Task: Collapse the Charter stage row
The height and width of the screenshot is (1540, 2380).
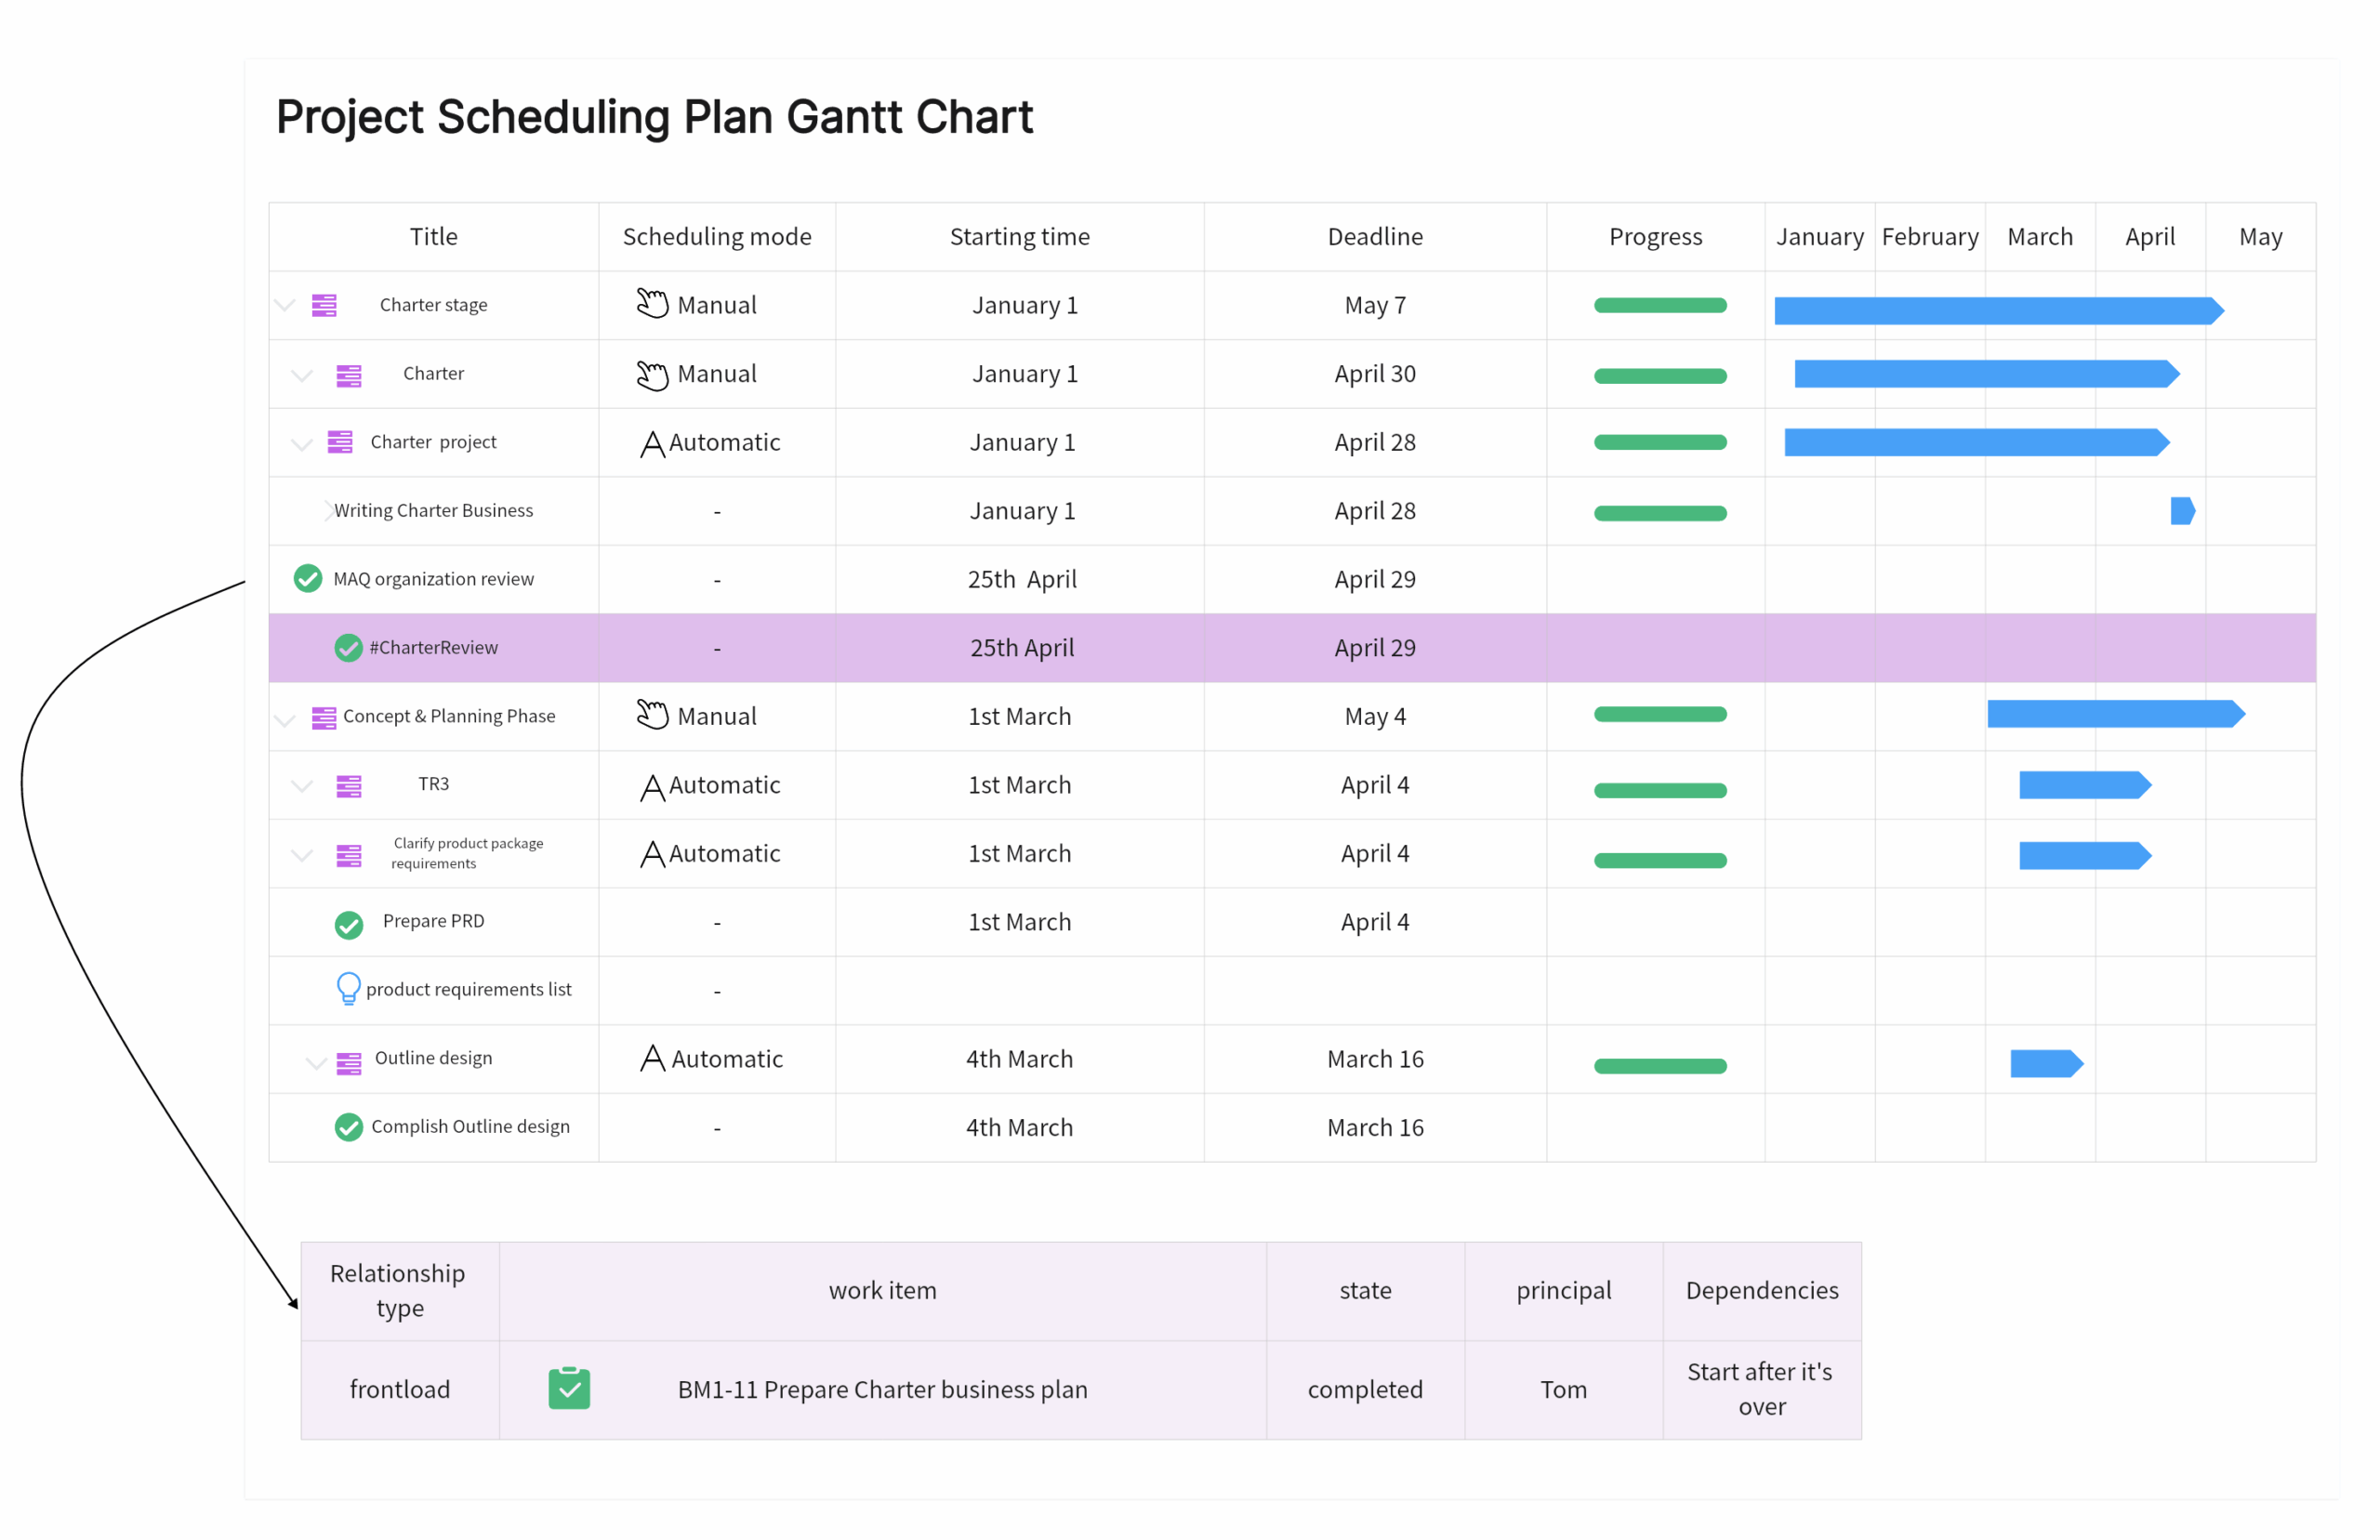Action: pyautogui.click(x=286, y=306)
